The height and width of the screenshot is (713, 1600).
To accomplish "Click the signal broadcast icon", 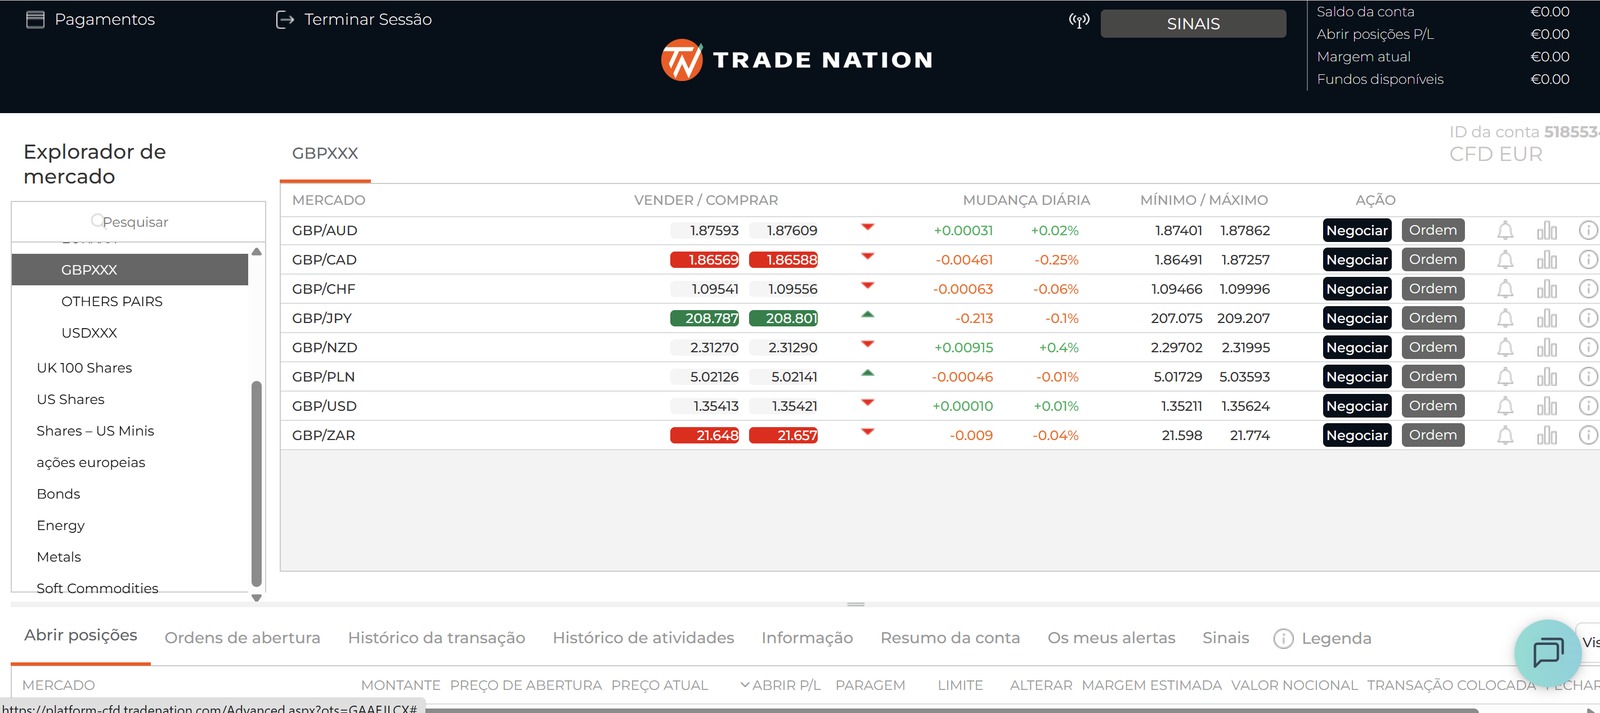I will [x=1079, y=21].
